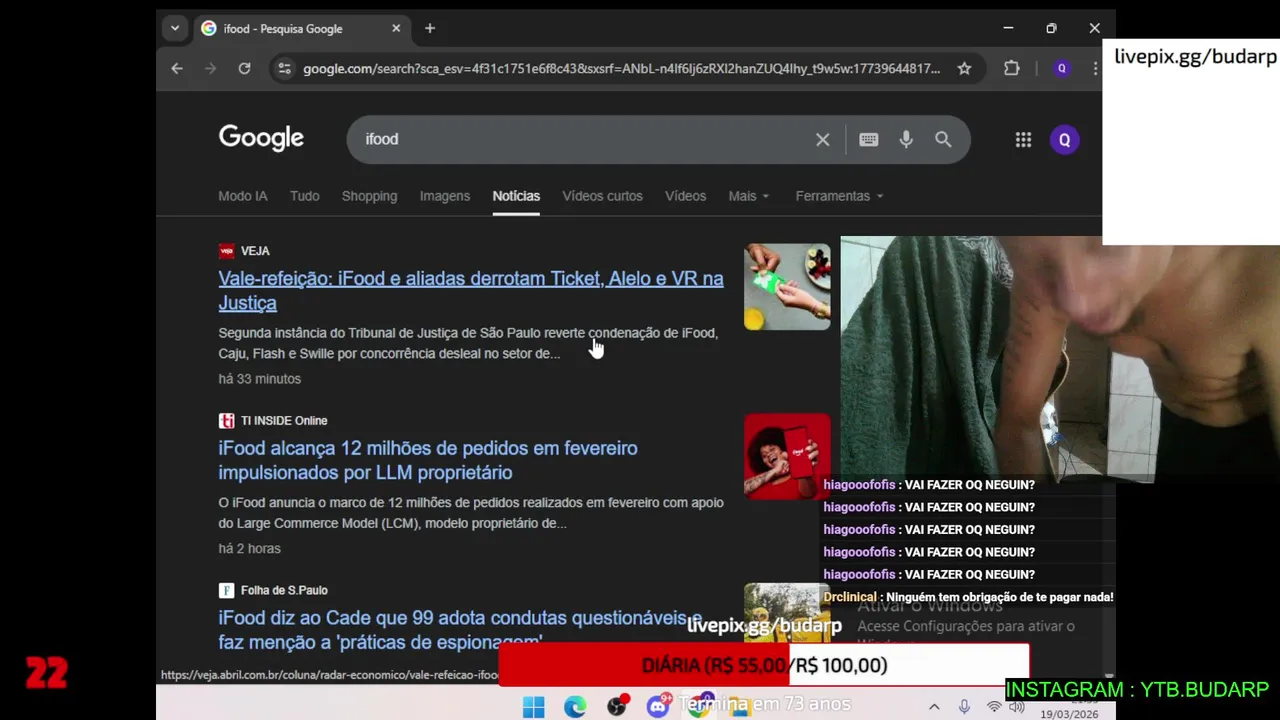This screenshot has height=720, width=1280.
Task: Go back to the previous page
Action: [177, 68]
